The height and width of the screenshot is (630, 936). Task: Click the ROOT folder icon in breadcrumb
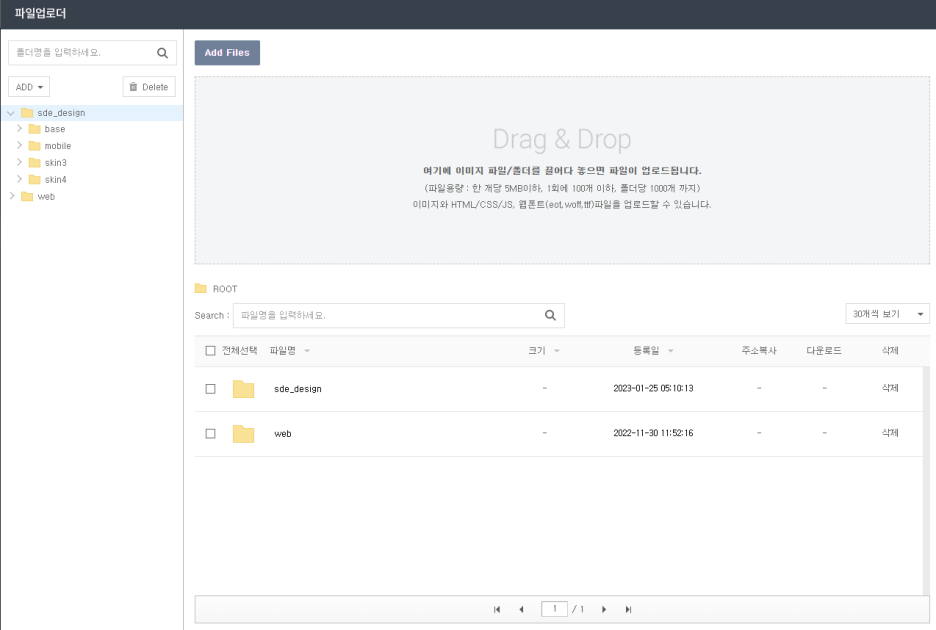tap(201, 288)
